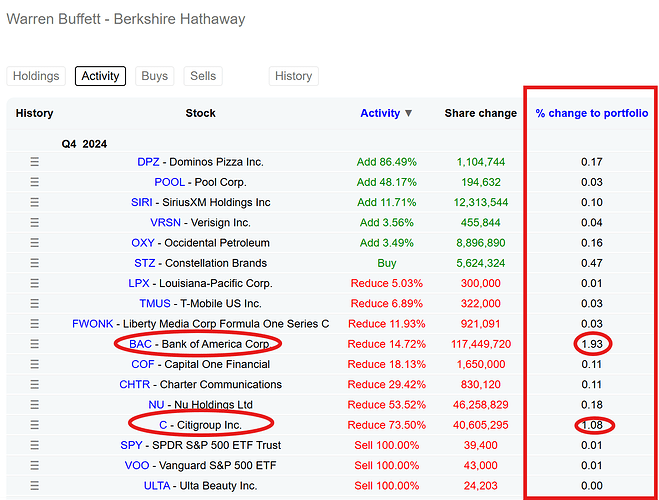Open STZ ticker link
The image size is (659, 500).
[x=145, y=263]
